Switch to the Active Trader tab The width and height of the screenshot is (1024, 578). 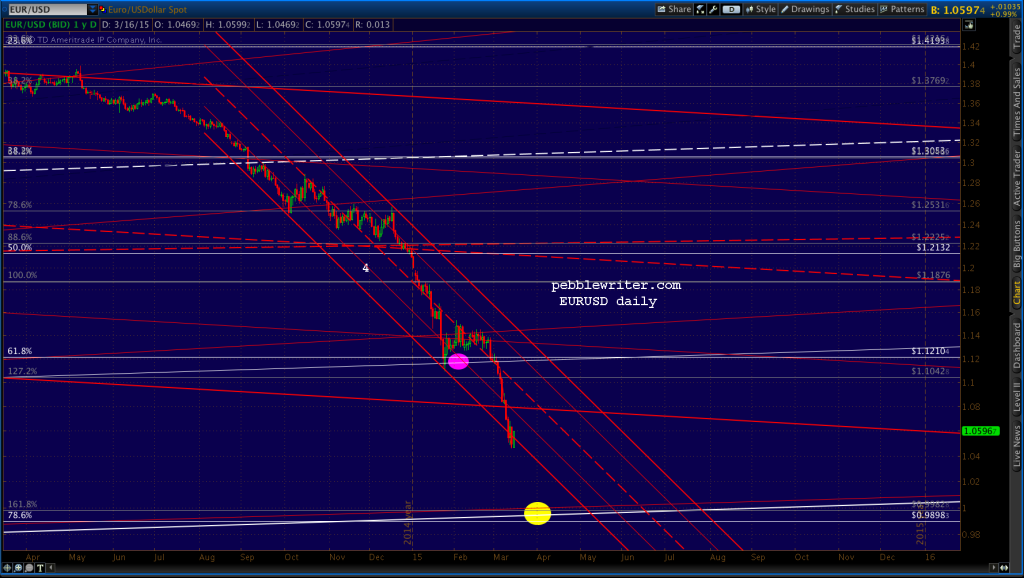1013,180
